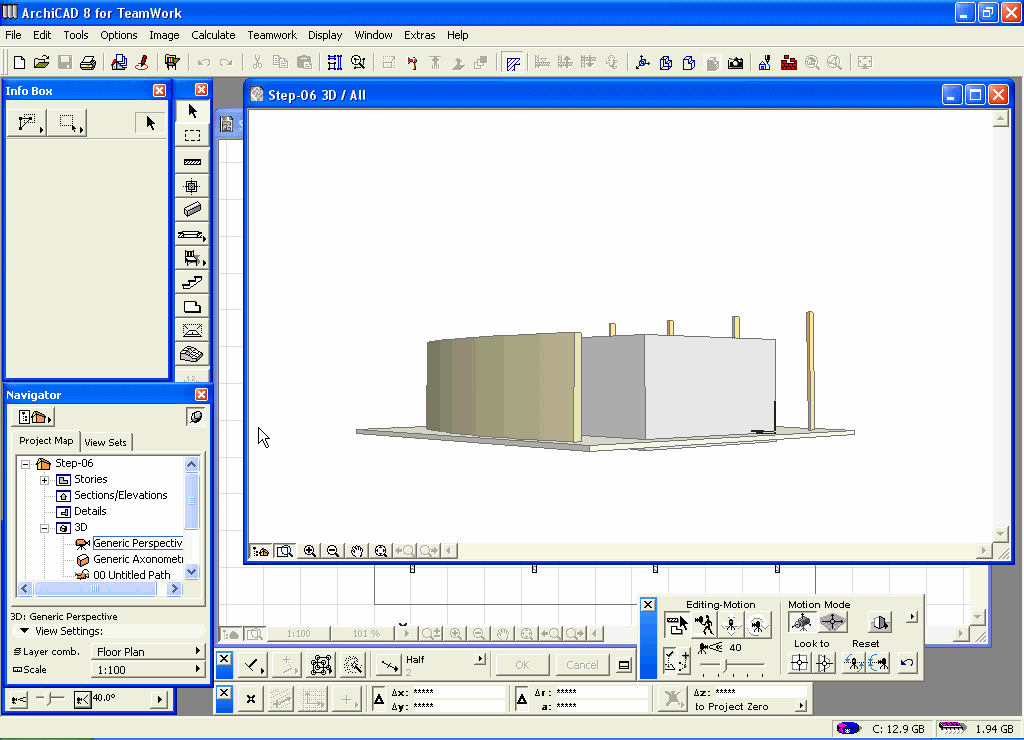Expand the Stories tree node
This screenshot has height=740, width=1024.
pos(45,480)
